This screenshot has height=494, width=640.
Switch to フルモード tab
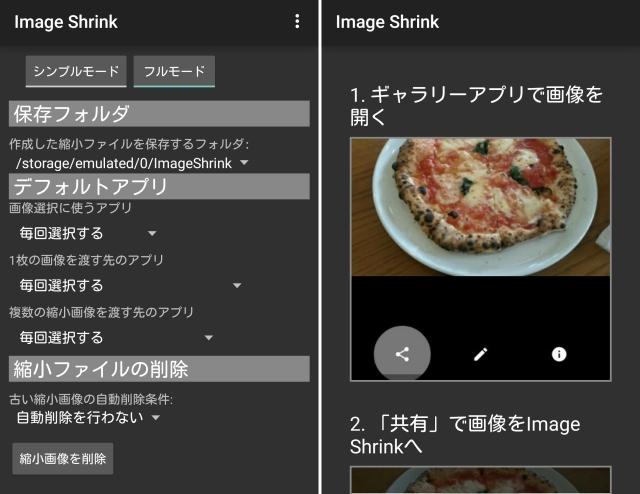[x=174, y=71]
